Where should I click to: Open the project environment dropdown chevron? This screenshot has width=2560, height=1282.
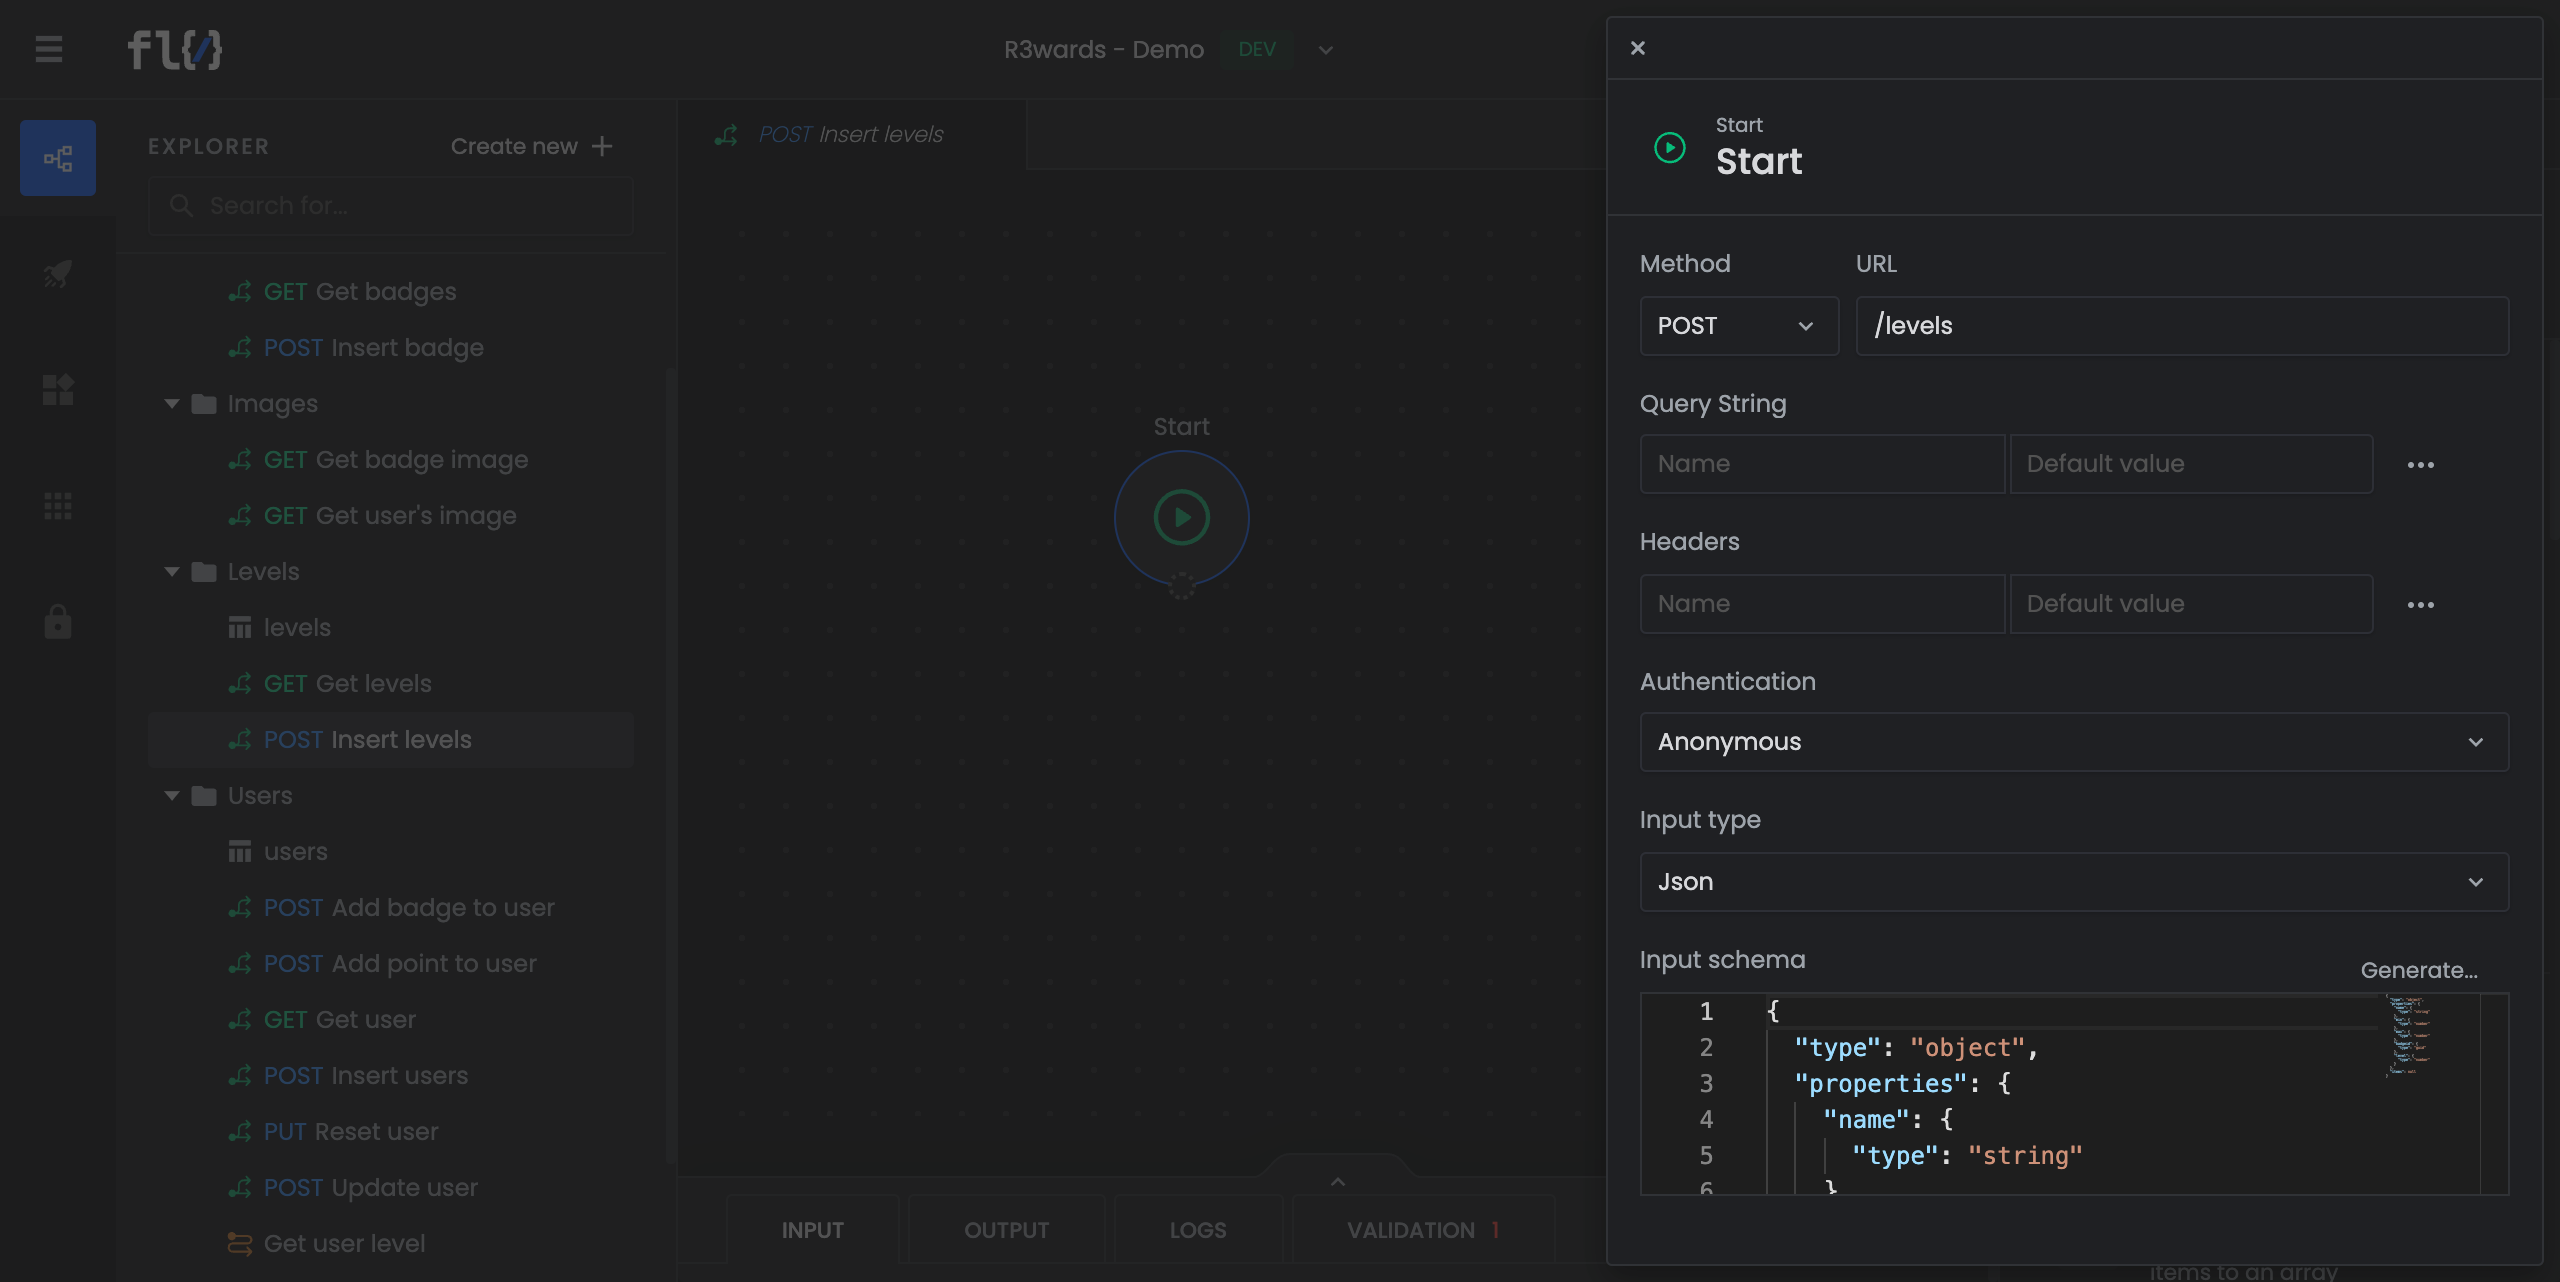coord(1326,50)
